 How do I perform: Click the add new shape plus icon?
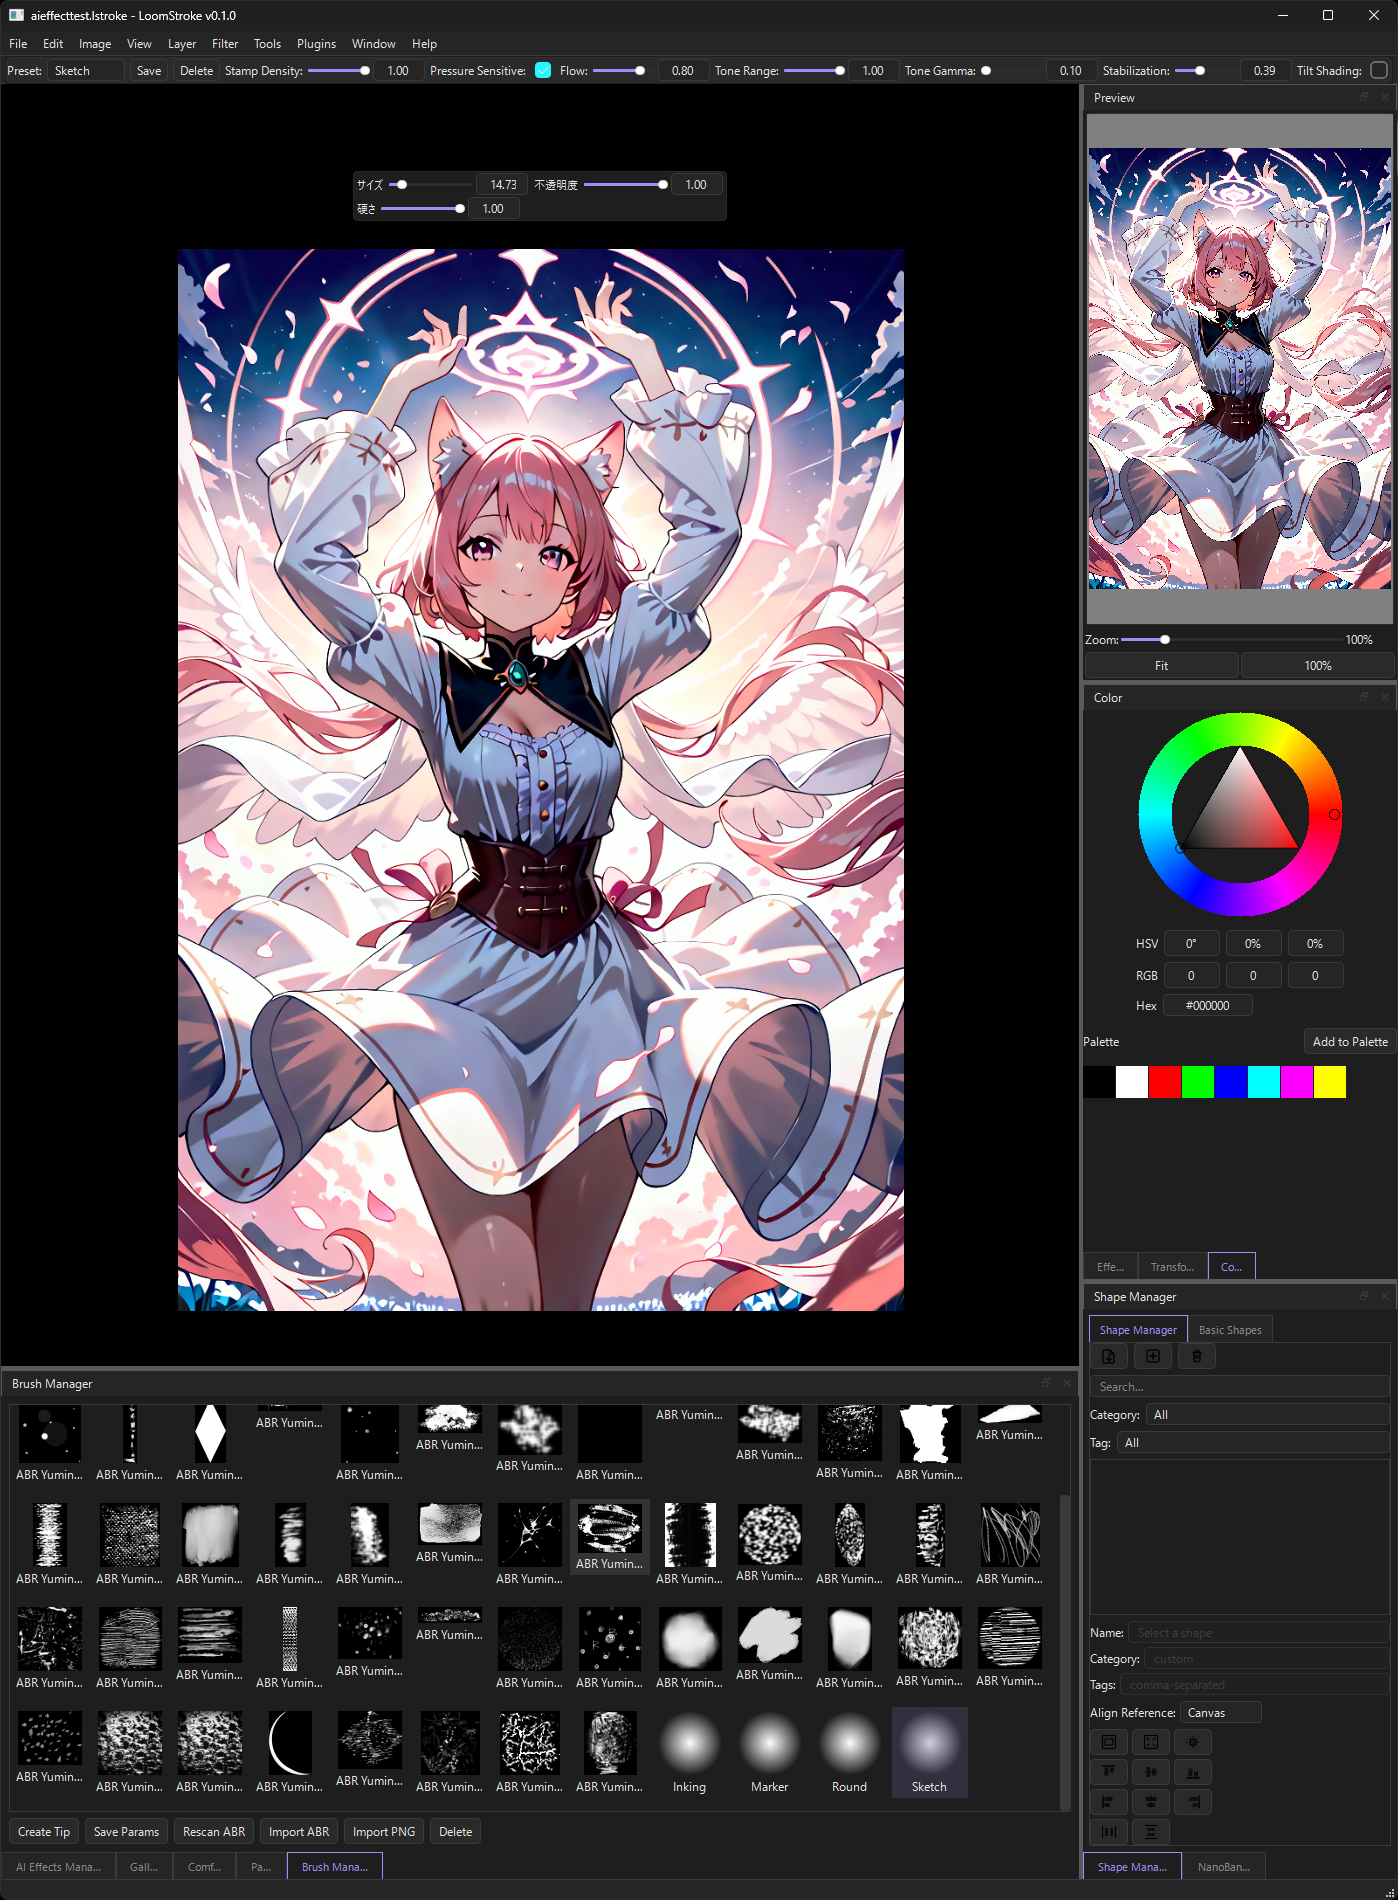tap(1152, 1356)
